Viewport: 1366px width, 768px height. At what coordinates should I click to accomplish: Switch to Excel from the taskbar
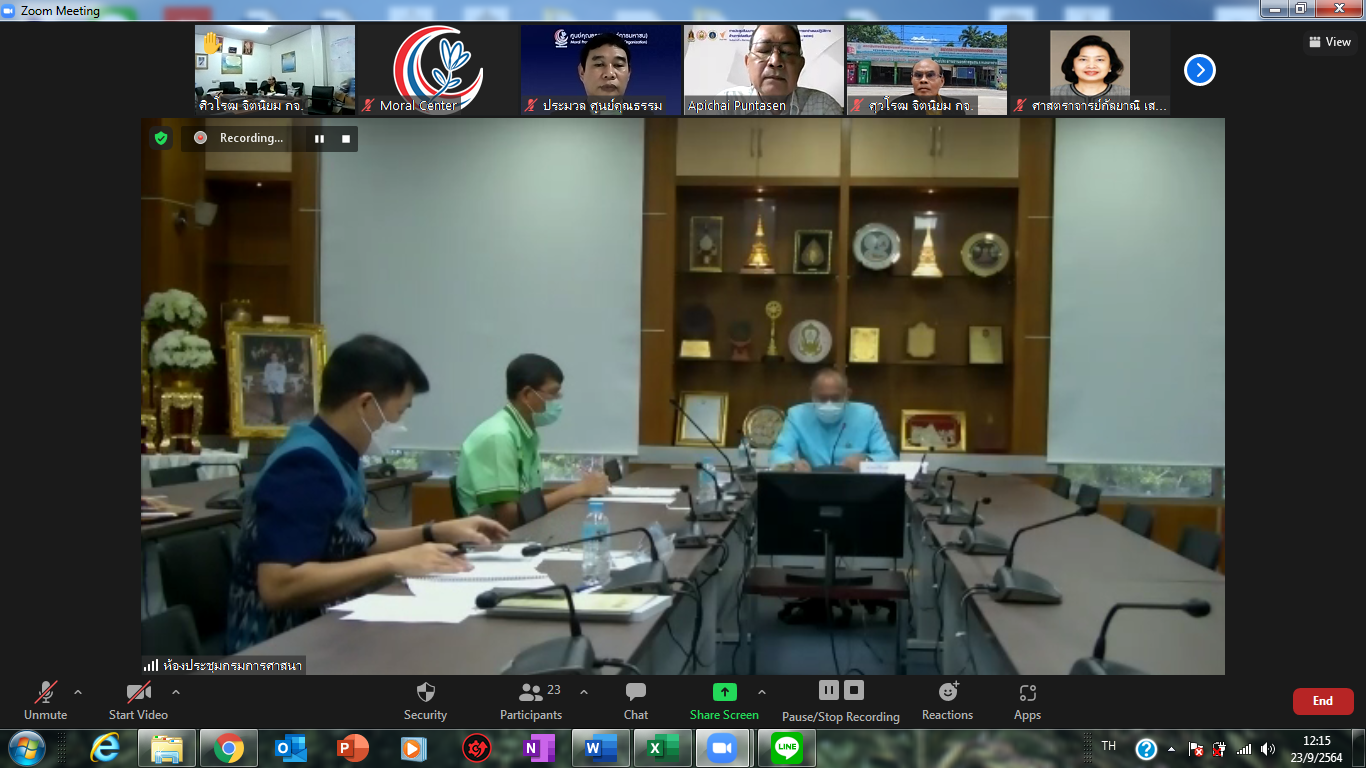click(x=663, y=748)
